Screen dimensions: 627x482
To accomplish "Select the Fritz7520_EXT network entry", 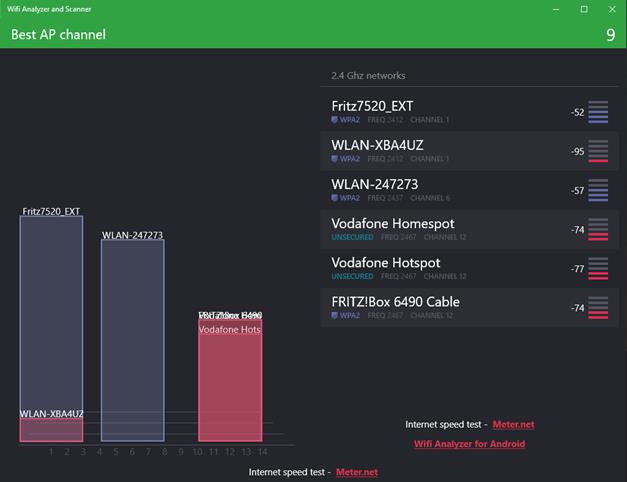I will pyautogui.click(x=372, y=106).
